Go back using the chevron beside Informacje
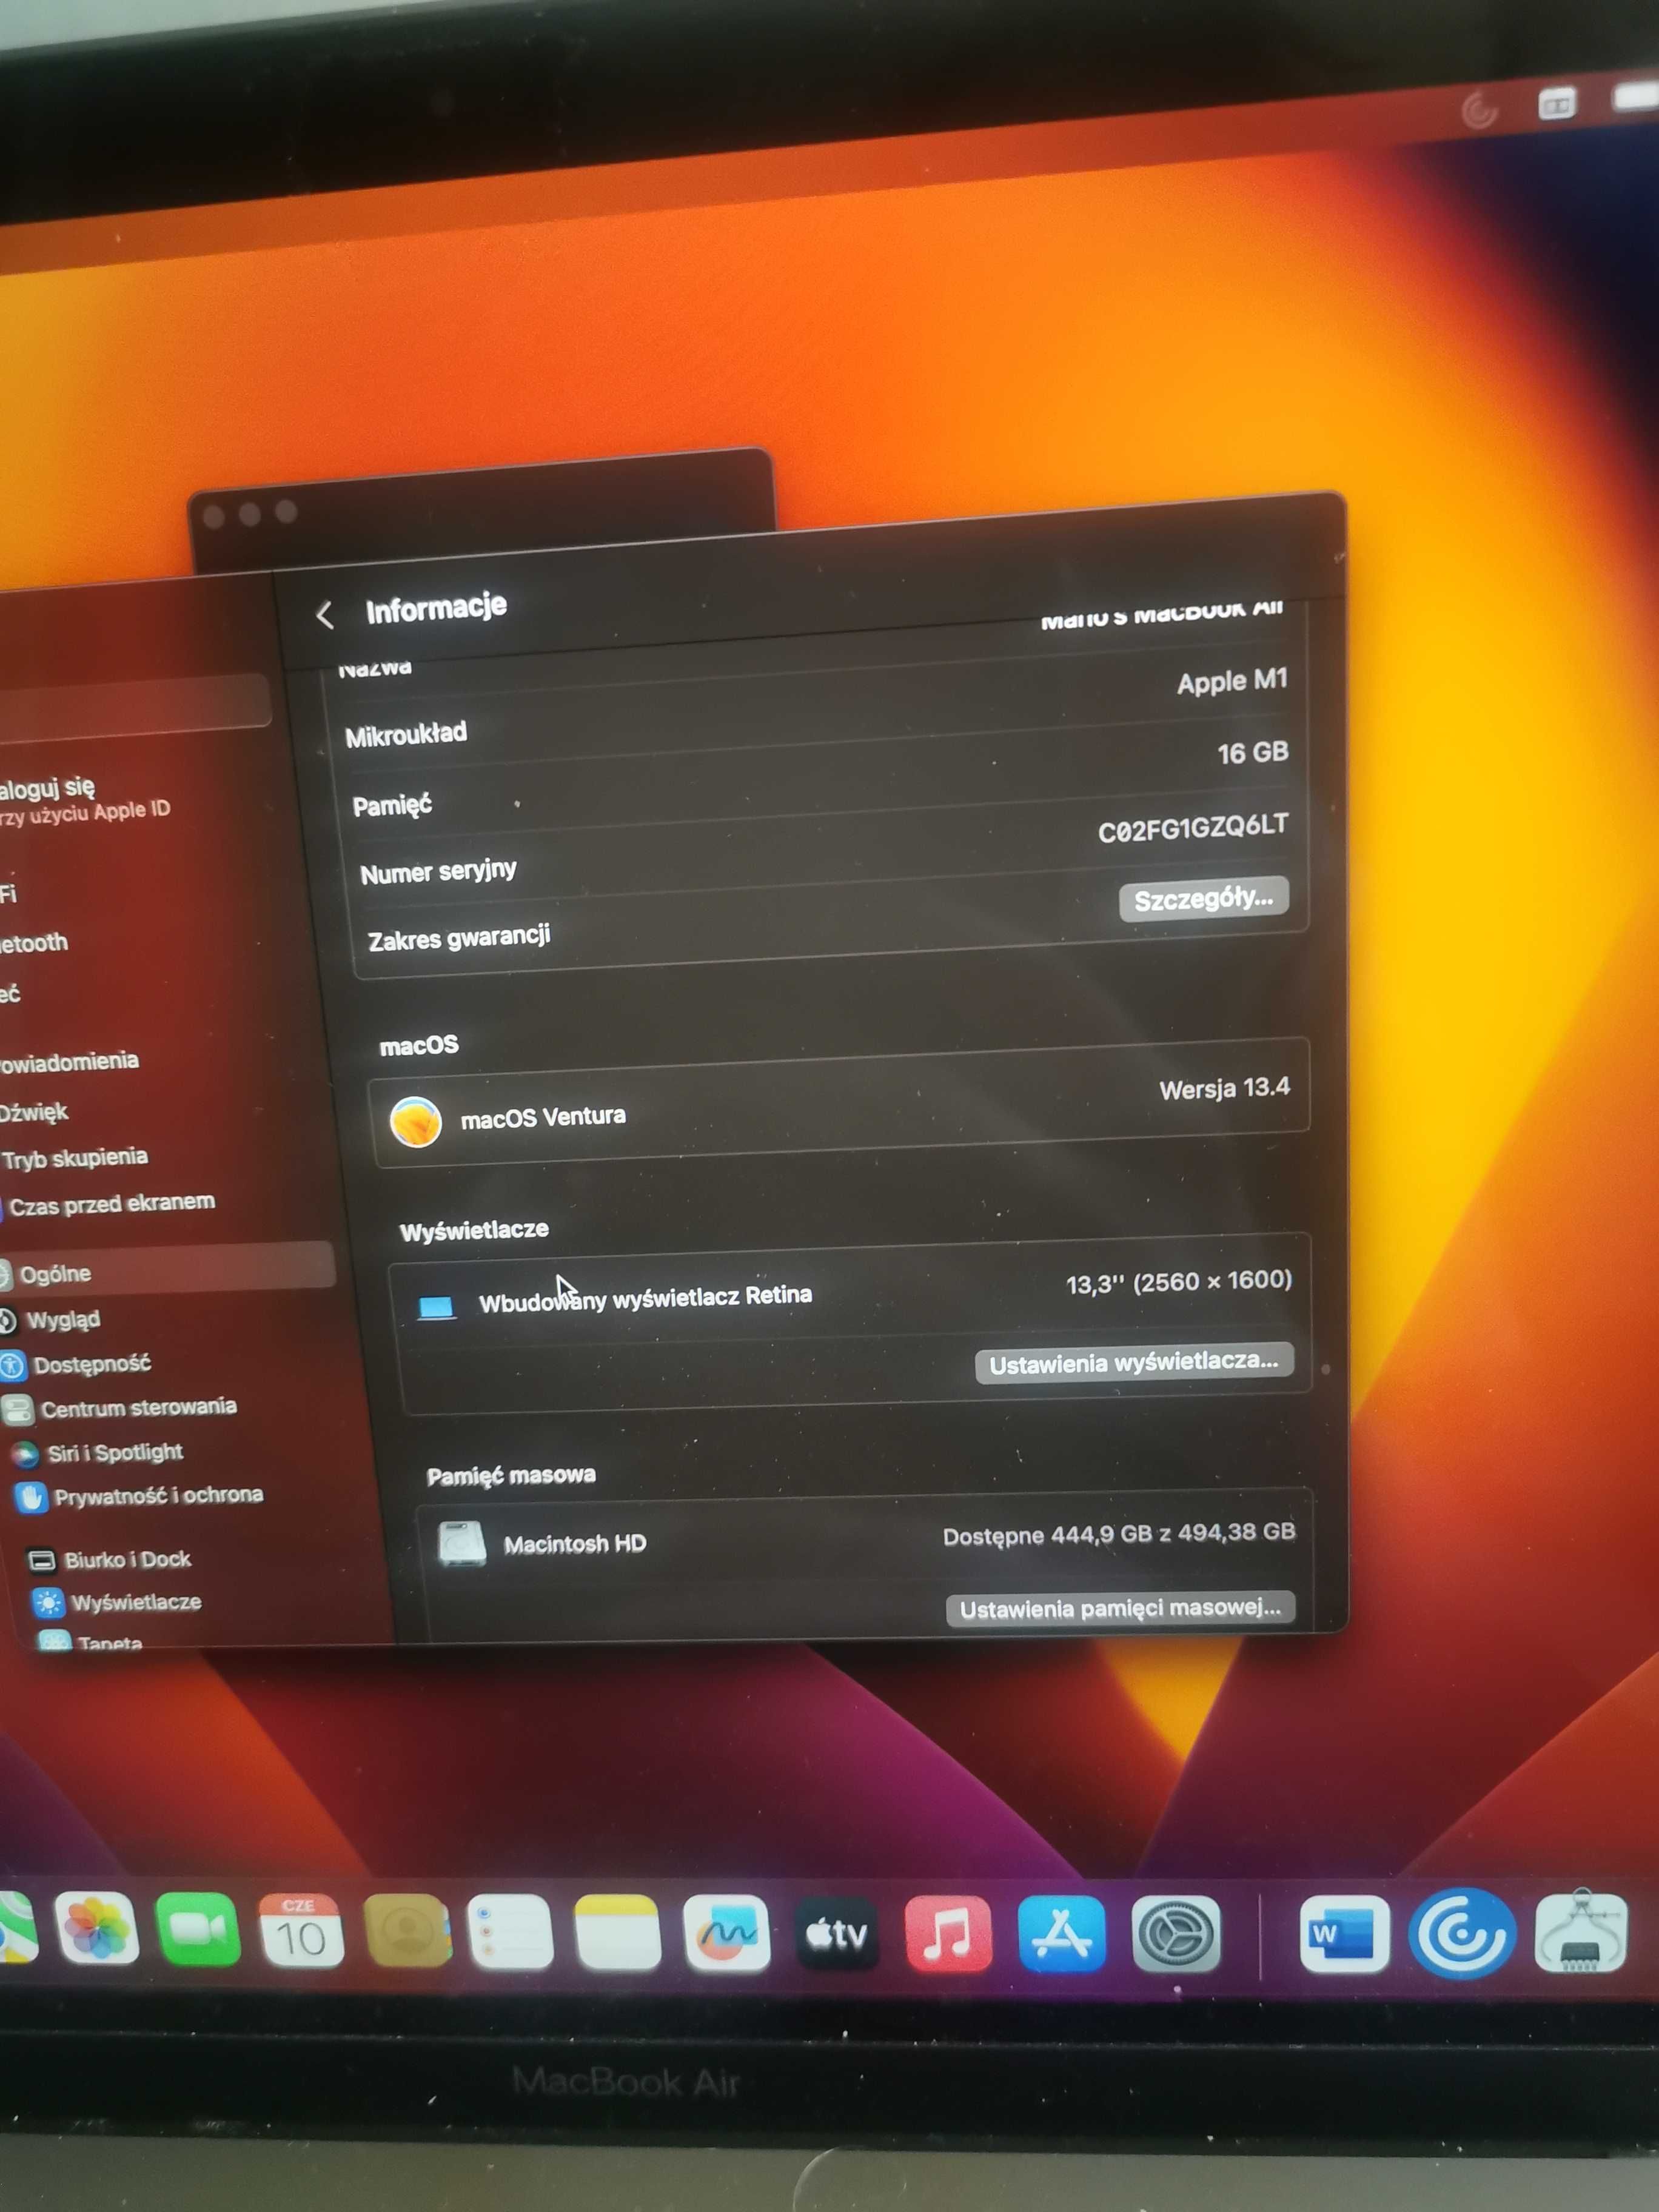1659x2212 pixels. [x=325, y=614]
